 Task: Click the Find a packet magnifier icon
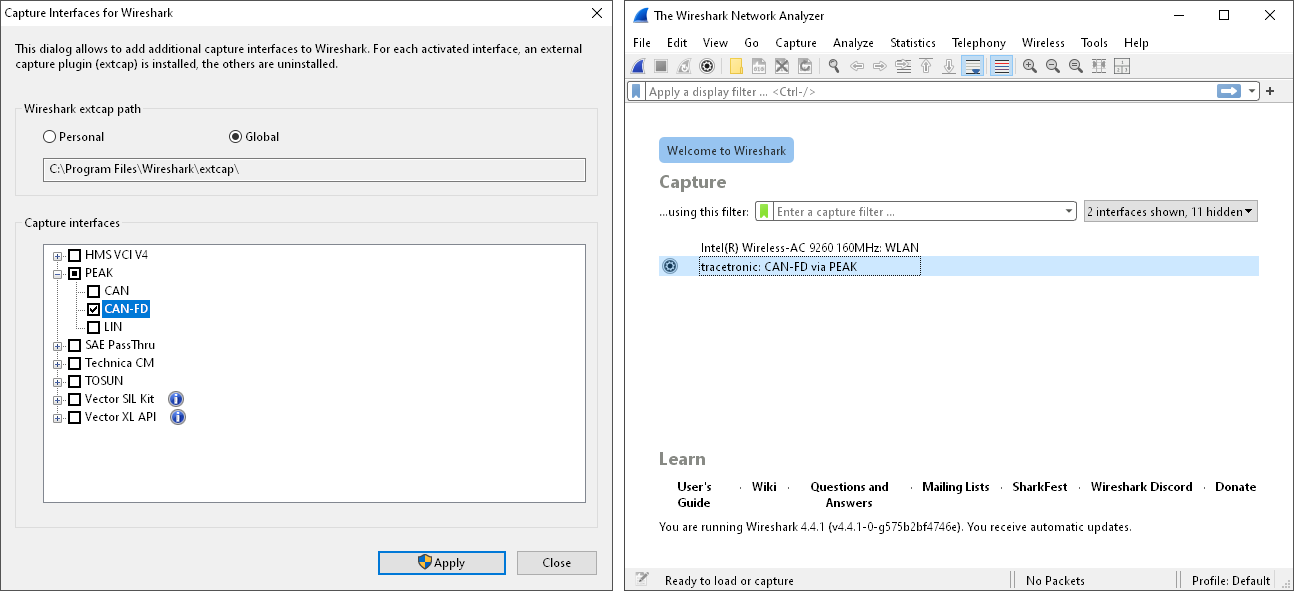coord(833,66)
